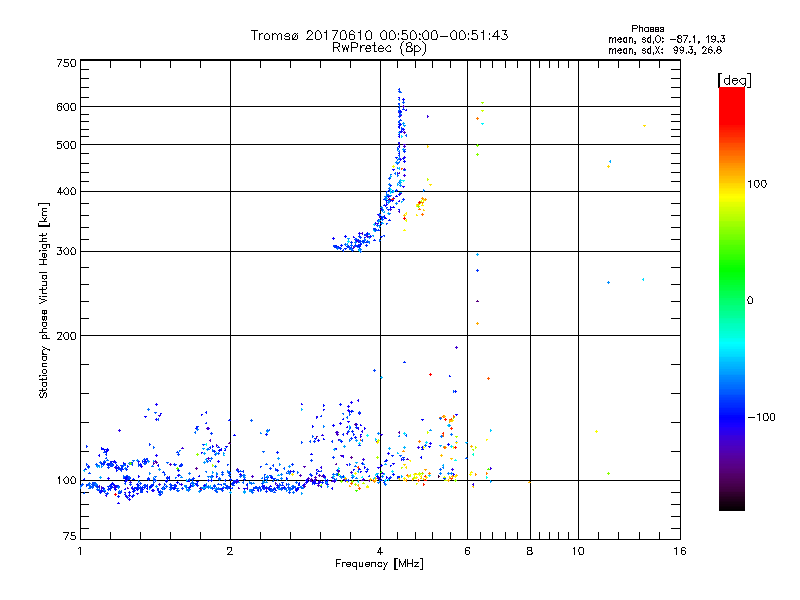
Task: Click y-axis tick label '300'
Action: pos(66,252)
